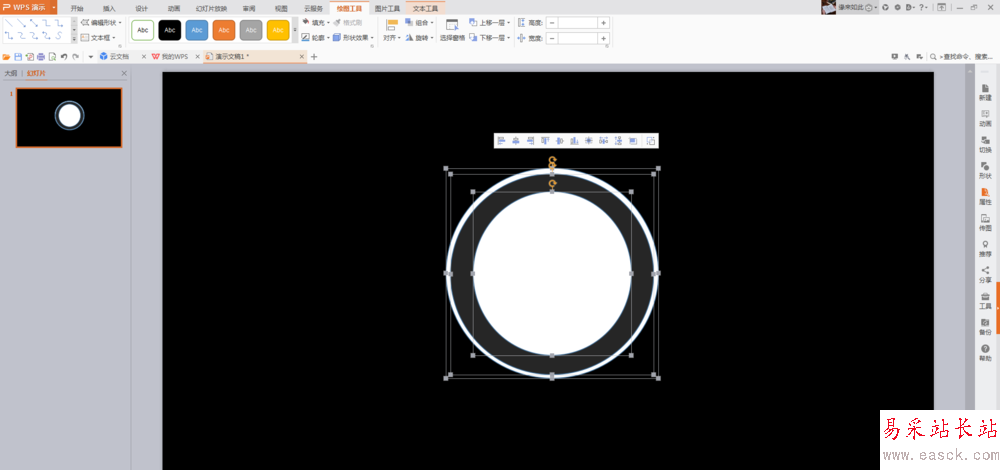Decrease the 宽度 (width) value
This screenshot has width=1000, height=470.
tap(552, 38)
